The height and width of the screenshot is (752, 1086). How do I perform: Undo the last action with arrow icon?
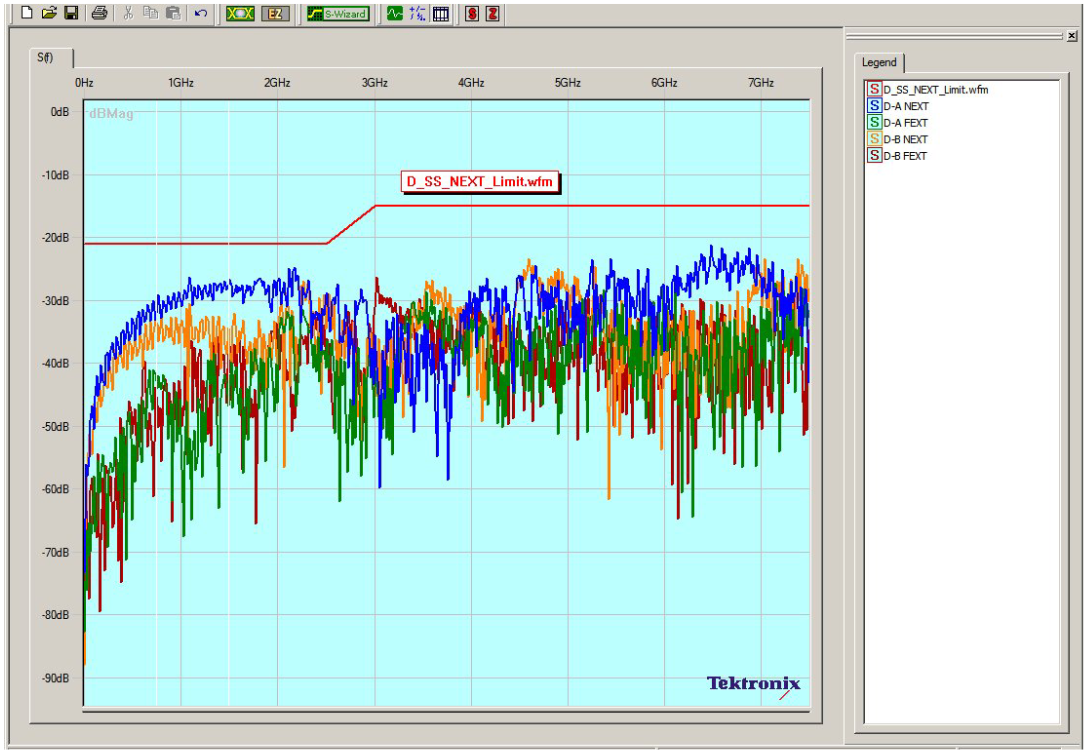tap(201, 13)
